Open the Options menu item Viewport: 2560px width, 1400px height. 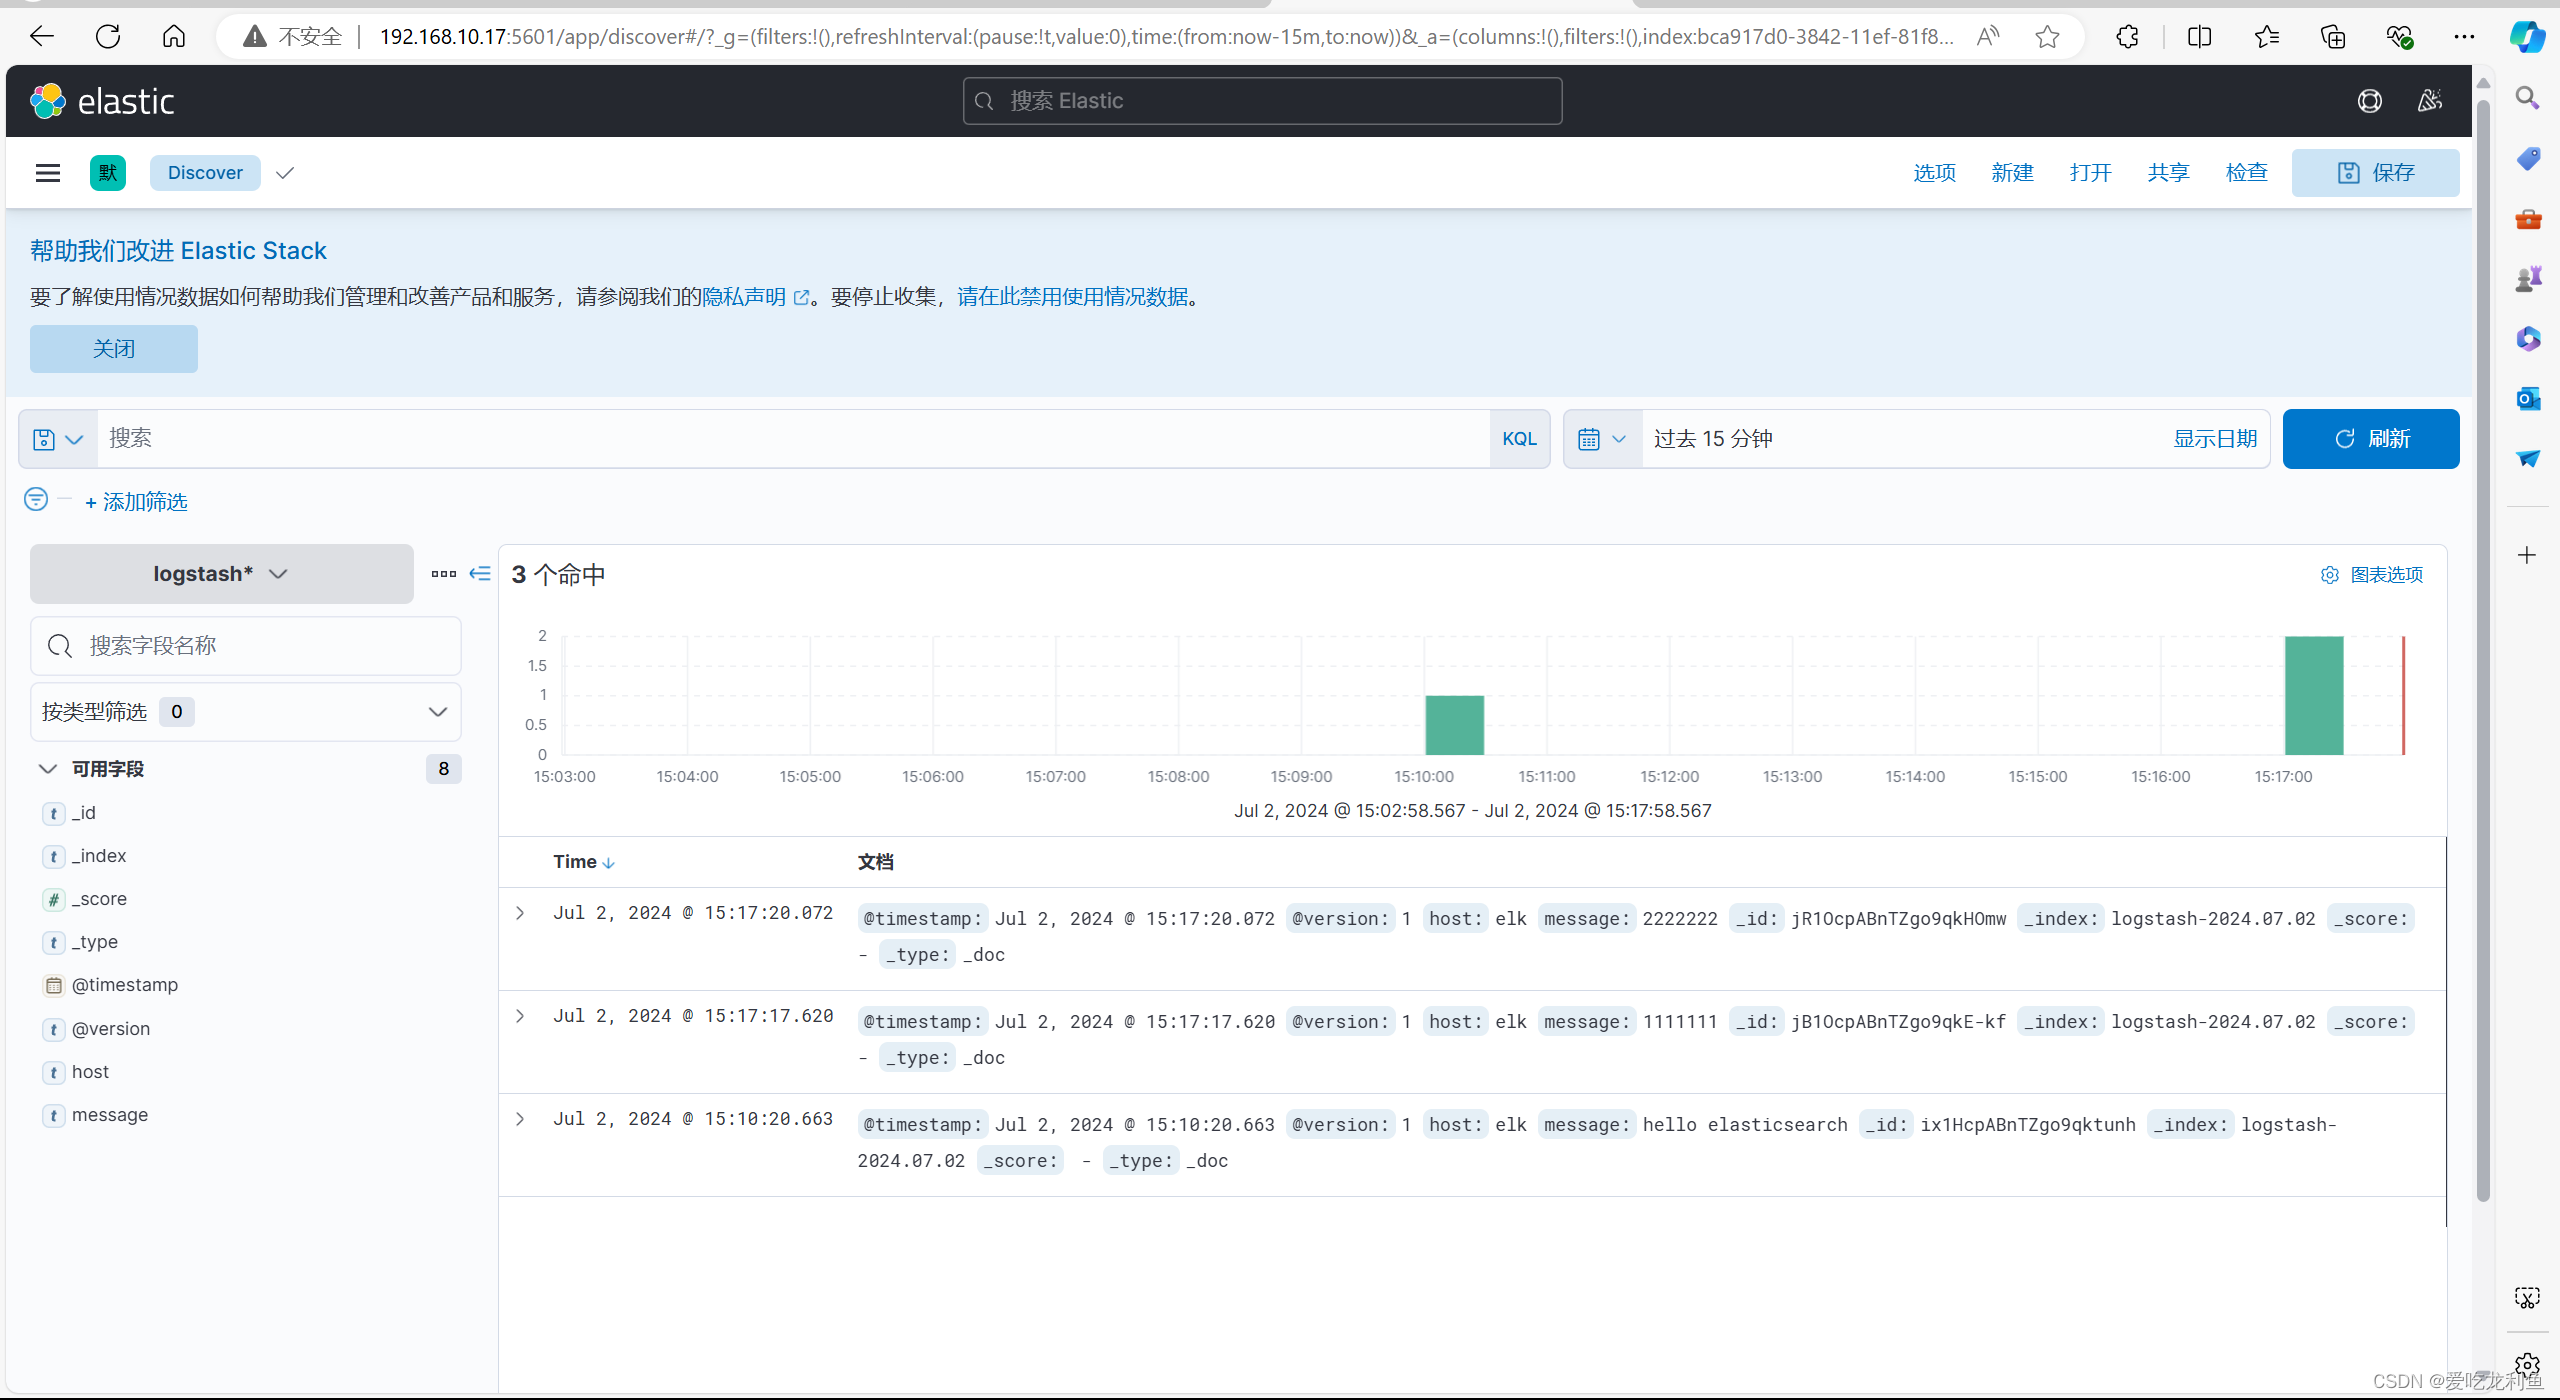1934,173
